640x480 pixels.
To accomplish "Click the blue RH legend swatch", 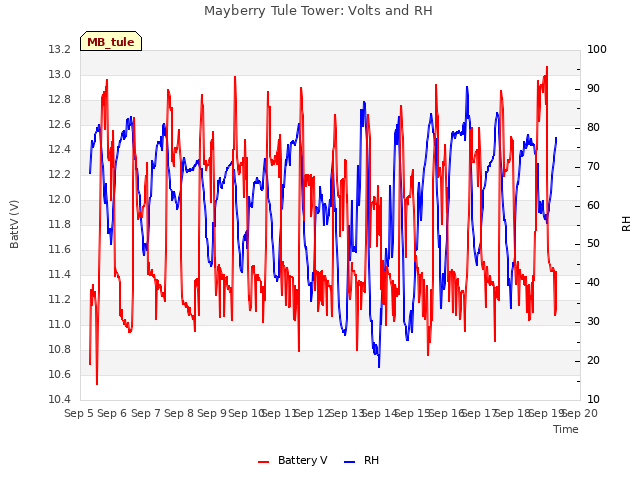I will (x=350, y=462).
